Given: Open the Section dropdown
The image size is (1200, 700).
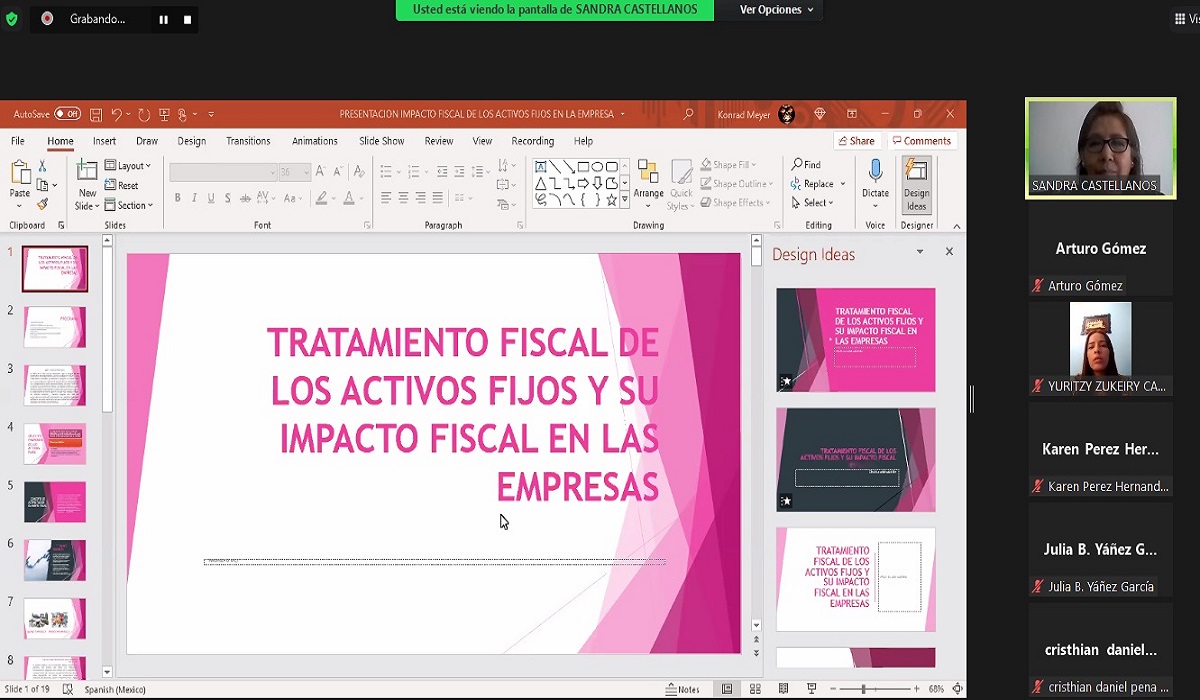Looking at the screenshot, I should coord(129,205).
